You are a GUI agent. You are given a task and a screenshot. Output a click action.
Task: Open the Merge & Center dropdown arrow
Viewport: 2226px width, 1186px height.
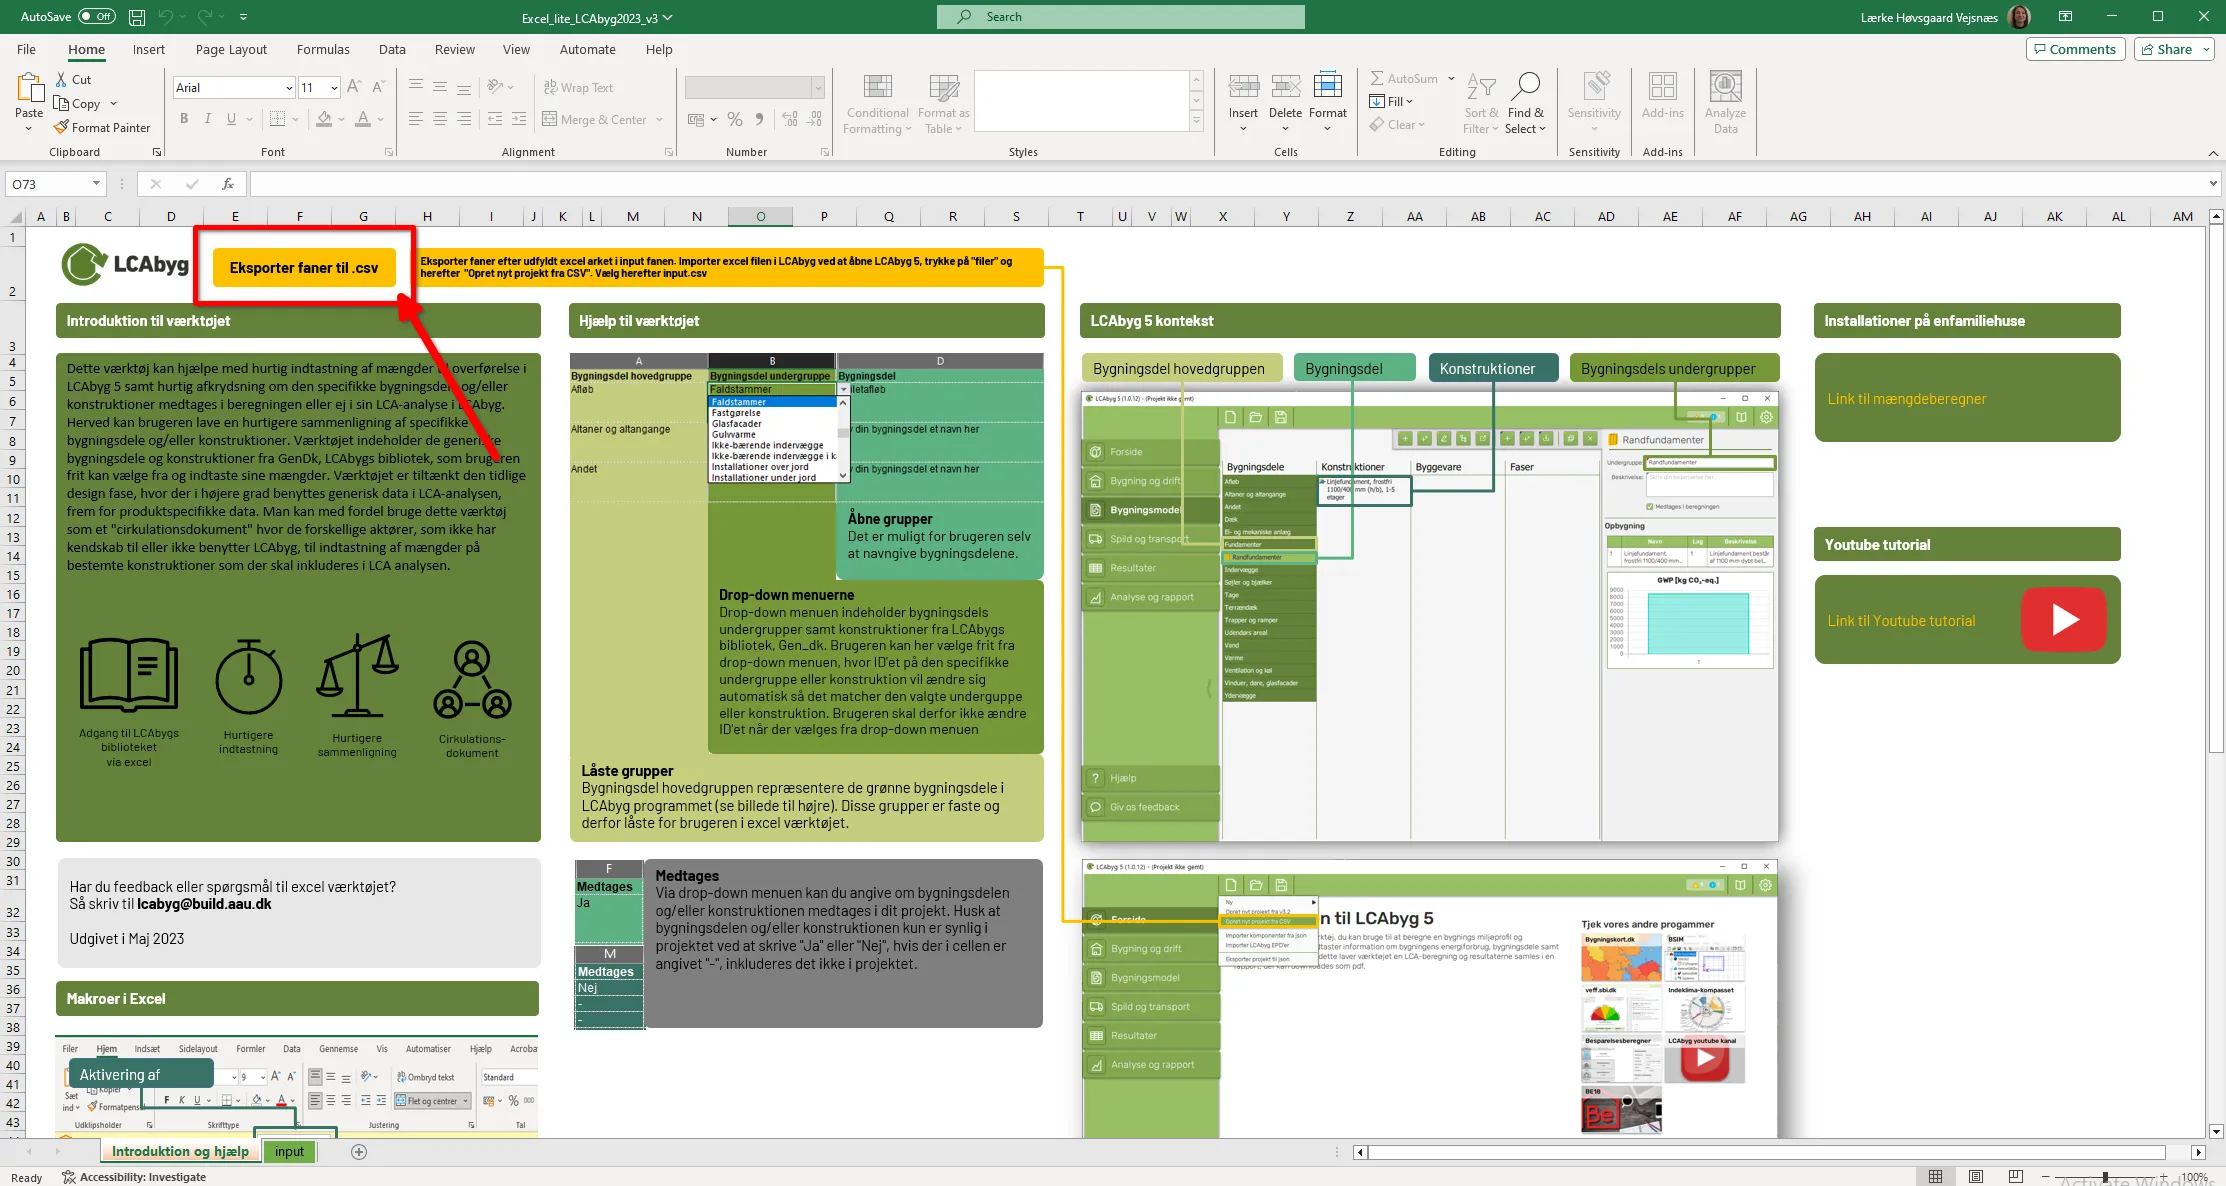pos(660,119)
